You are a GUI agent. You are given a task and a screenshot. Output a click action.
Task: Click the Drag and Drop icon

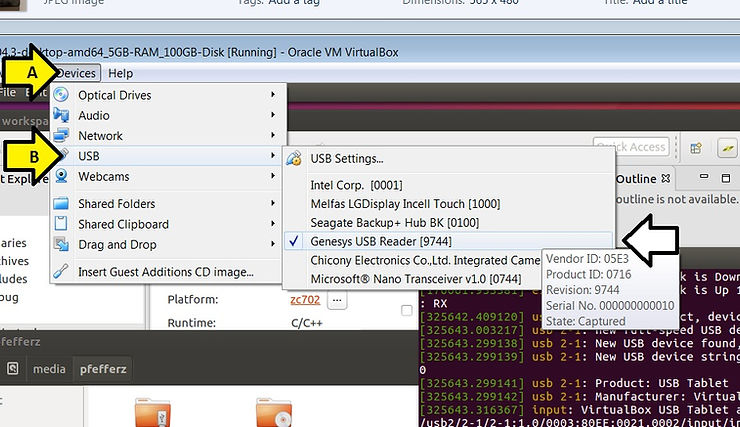coord(62,244)
